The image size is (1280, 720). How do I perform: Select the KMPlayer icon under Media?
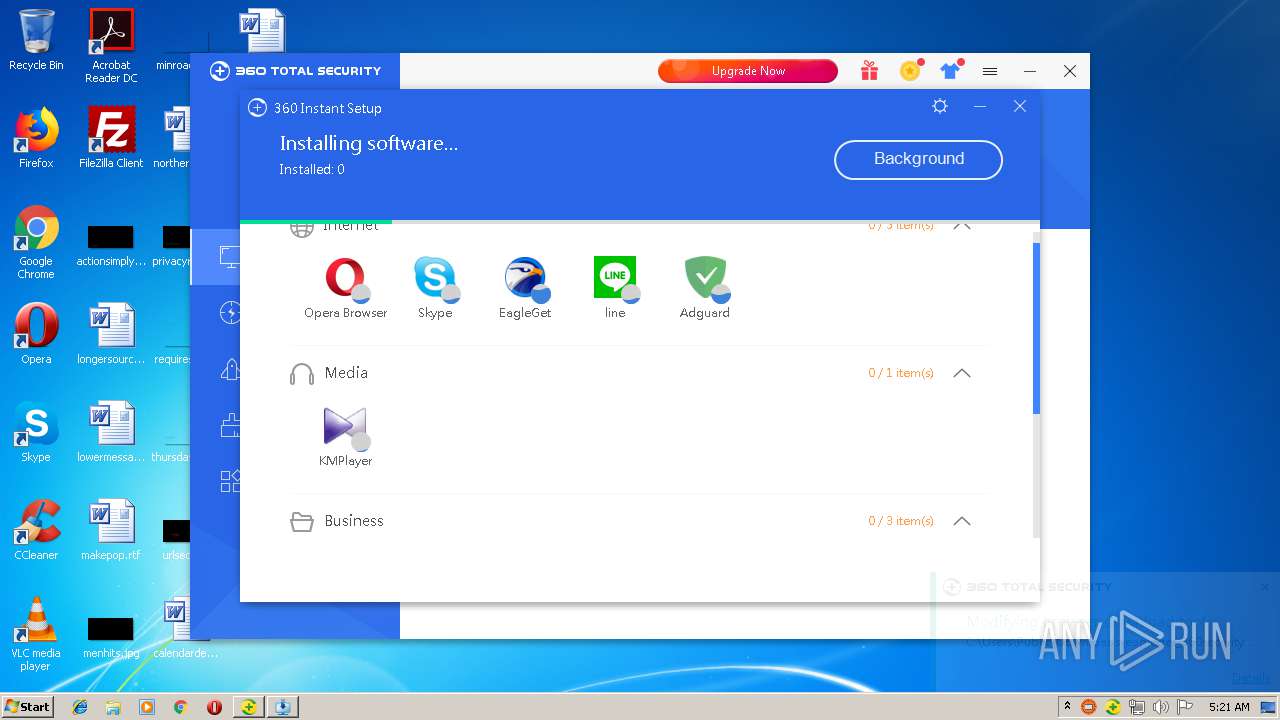345,427
